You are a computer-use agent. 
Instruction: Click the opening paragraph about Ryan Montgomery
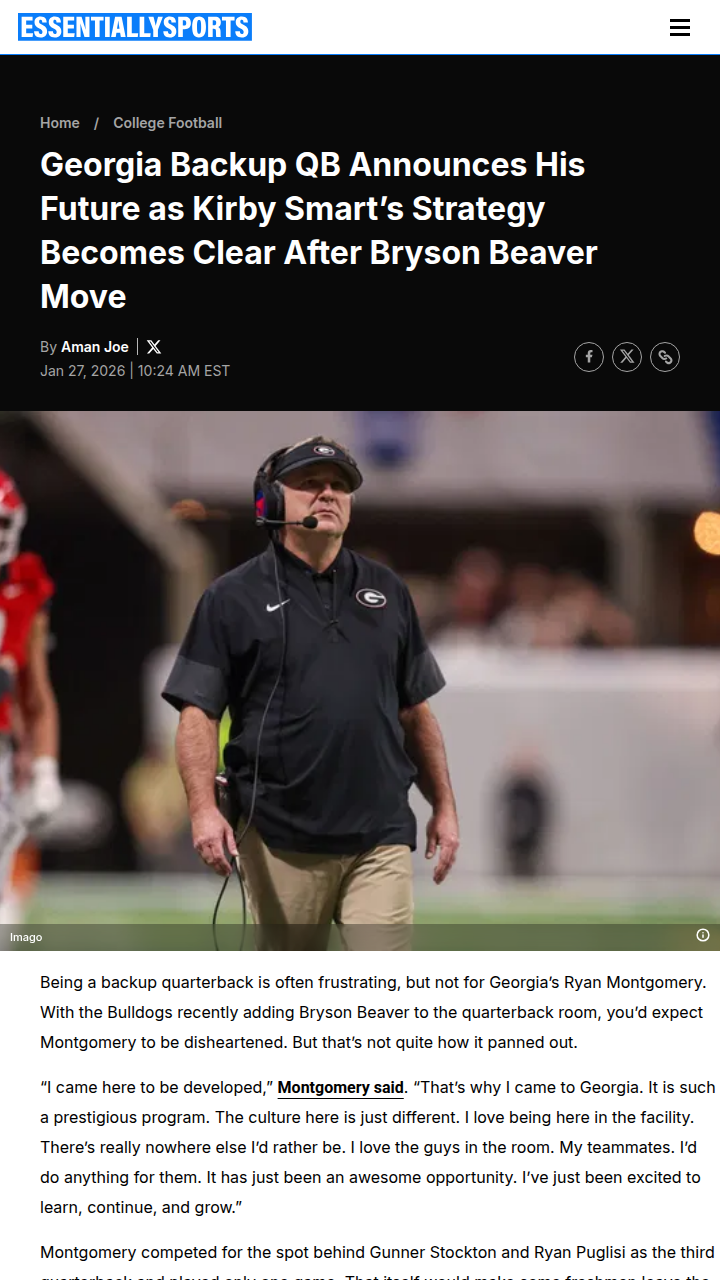tap(373, 1012)
